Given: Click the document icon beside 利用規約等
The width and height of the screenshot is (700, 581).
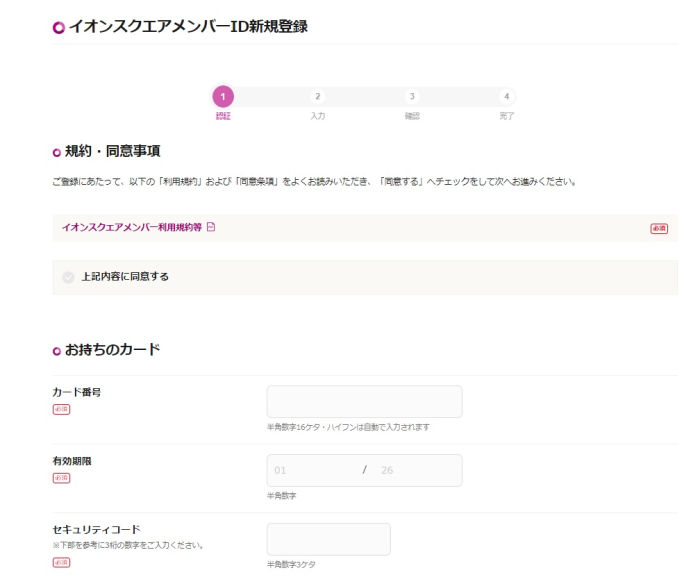Looking at the screenshot, I should point(211,227).
